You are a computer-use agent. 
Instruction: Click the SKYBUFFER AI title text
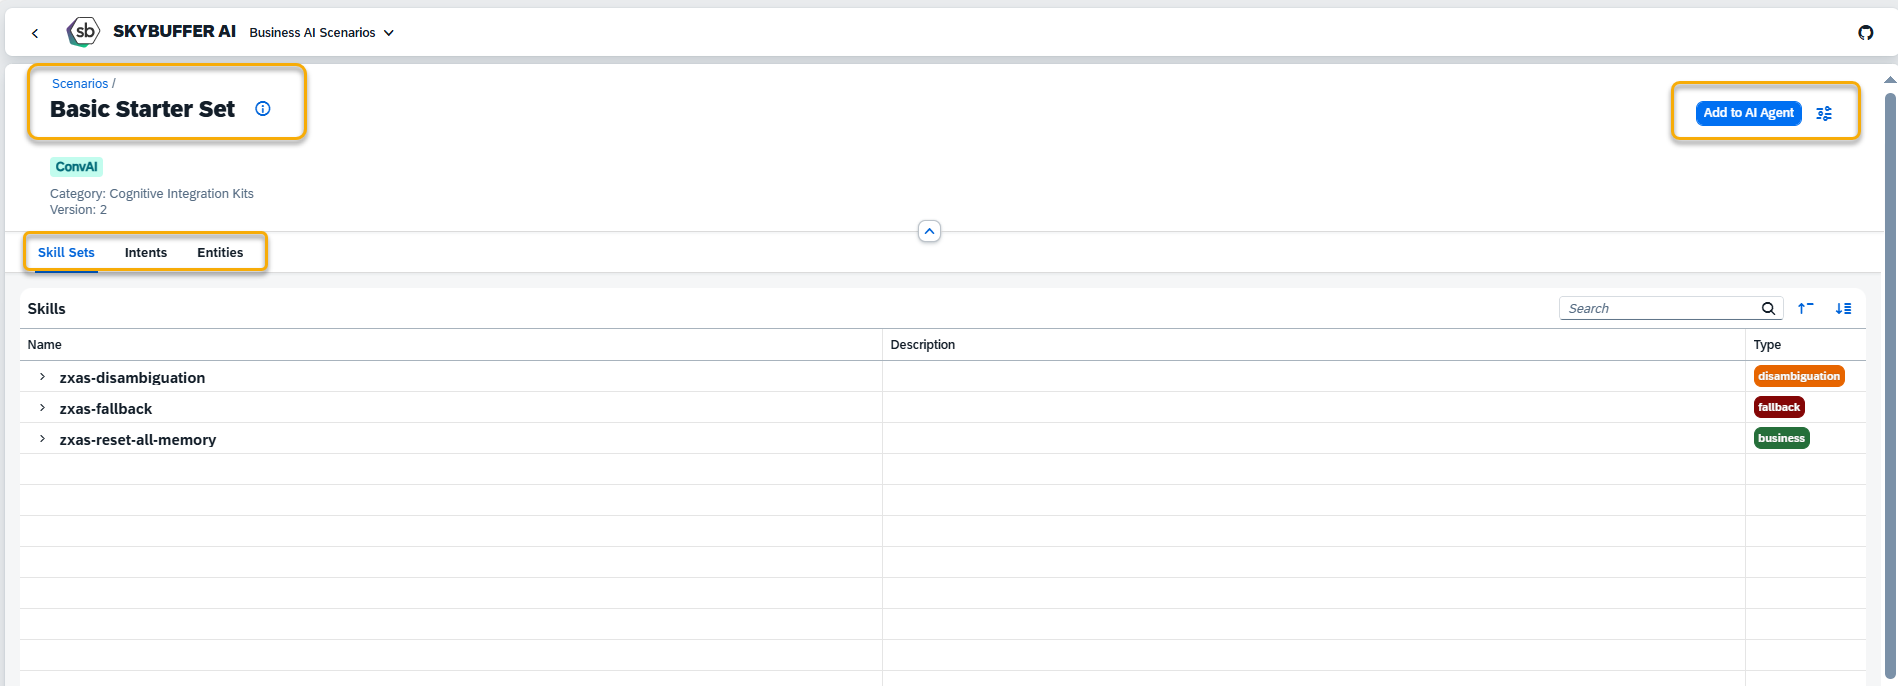174,32
